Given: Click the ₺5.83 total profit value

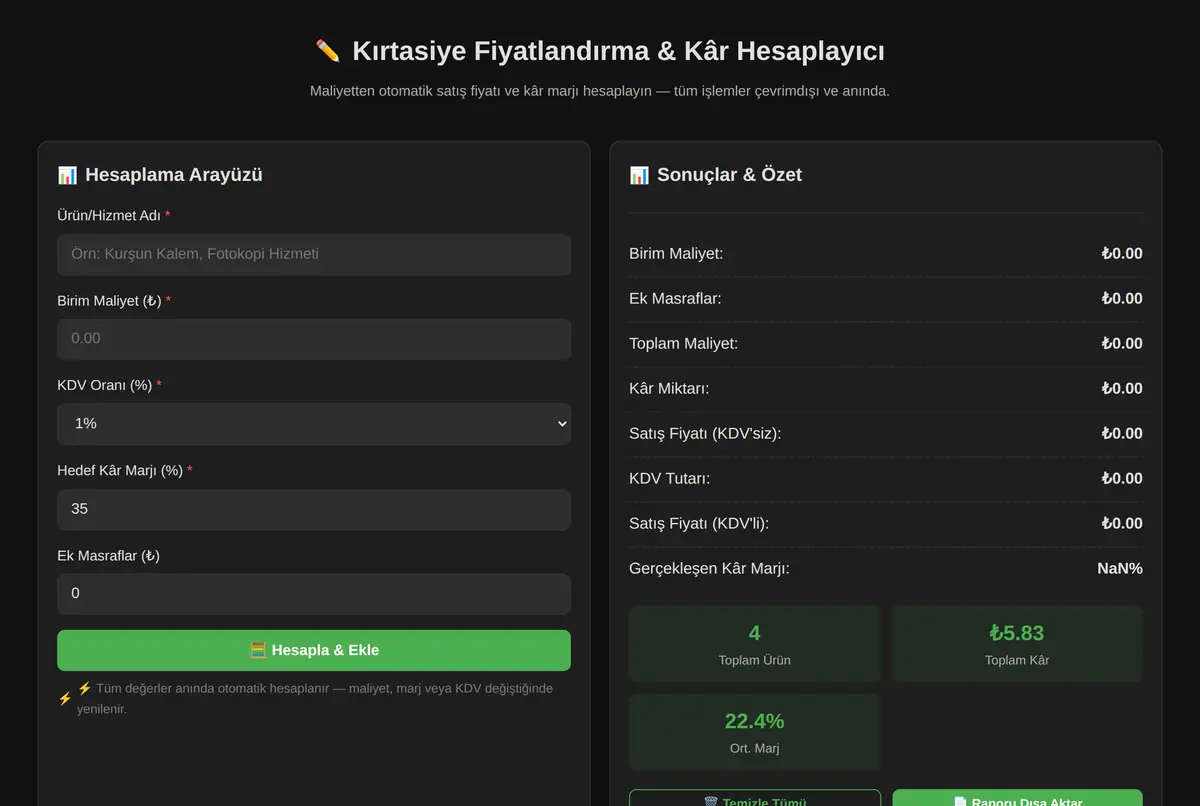Looking at the screenshot, I should click(x=1017, y=633).
